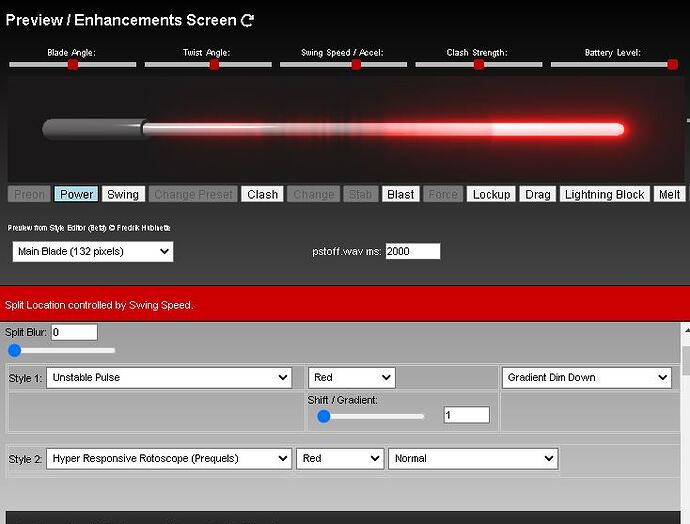Trigger the Swing effect
Viewport: 690px width, 524px height.
pyautogui.click(x=123, y=194)
